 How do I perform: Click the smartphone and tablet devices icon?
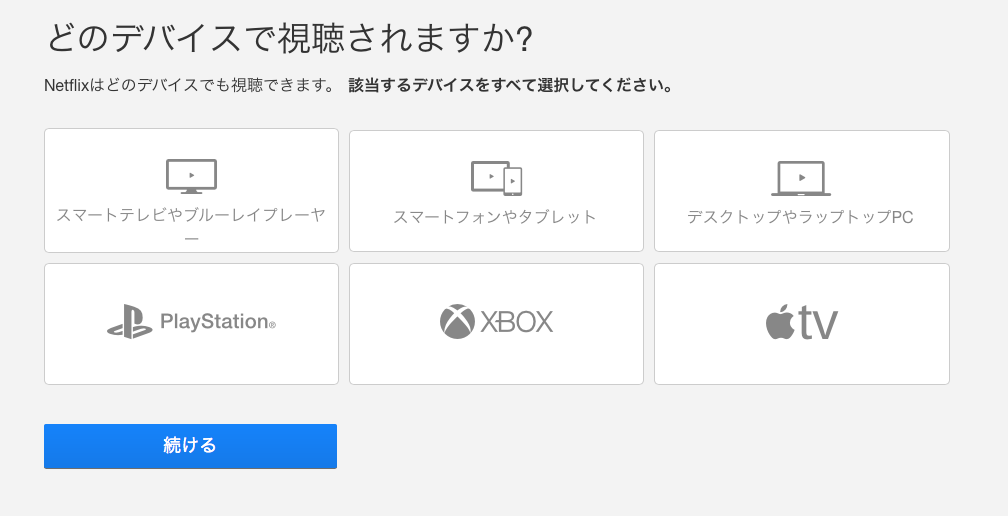click(496, 178)
